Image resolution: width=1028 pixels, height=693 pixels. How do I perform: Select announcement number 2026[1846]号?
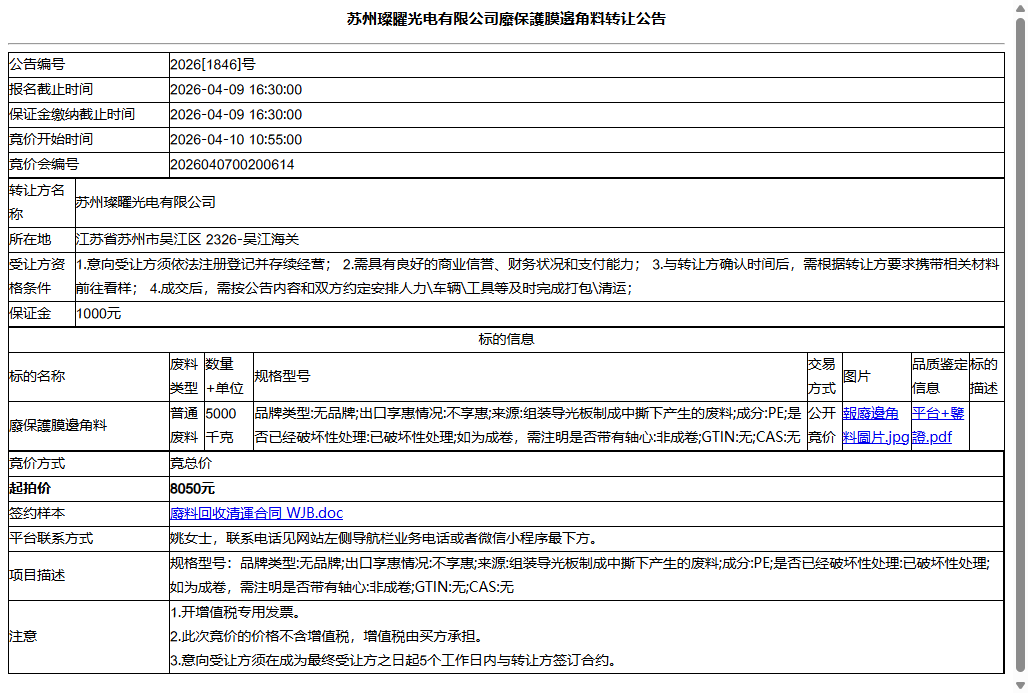pos(213,64)
